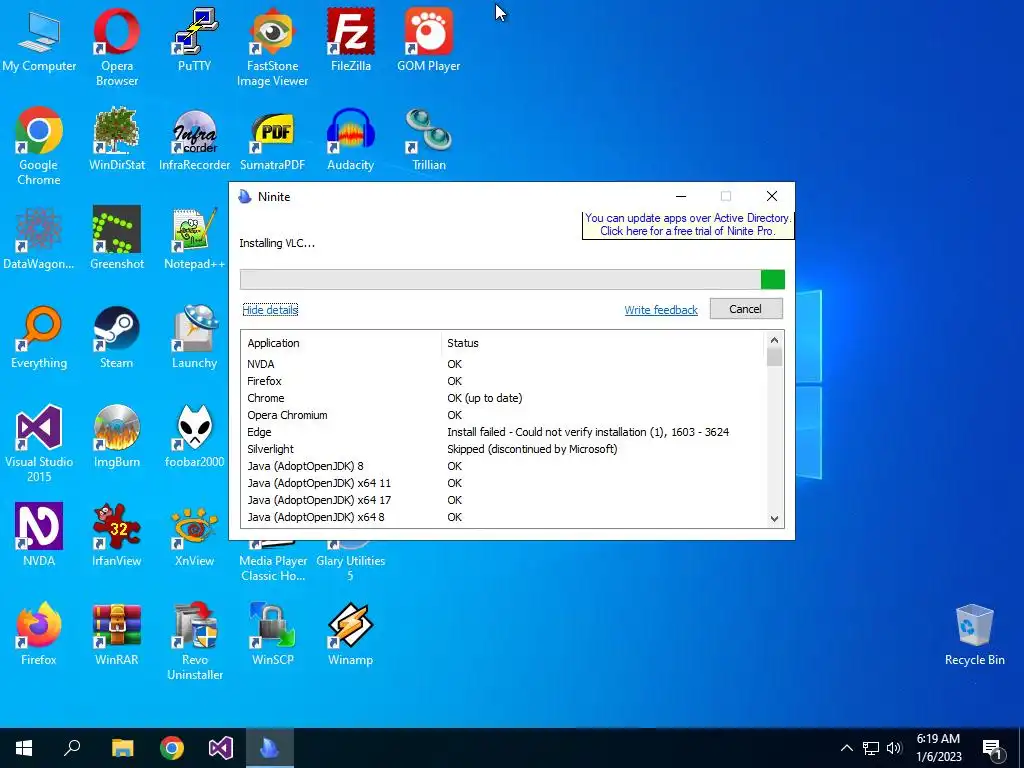Viewport: 1024px width, 768px height.
Task: Minimize the Ninite window
Action: click(680, 196)
